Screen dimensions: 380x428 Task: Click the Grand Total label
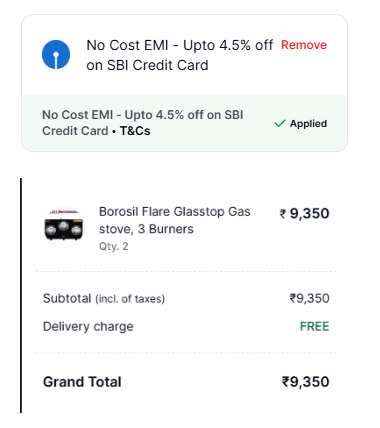[x=82, y=382]
